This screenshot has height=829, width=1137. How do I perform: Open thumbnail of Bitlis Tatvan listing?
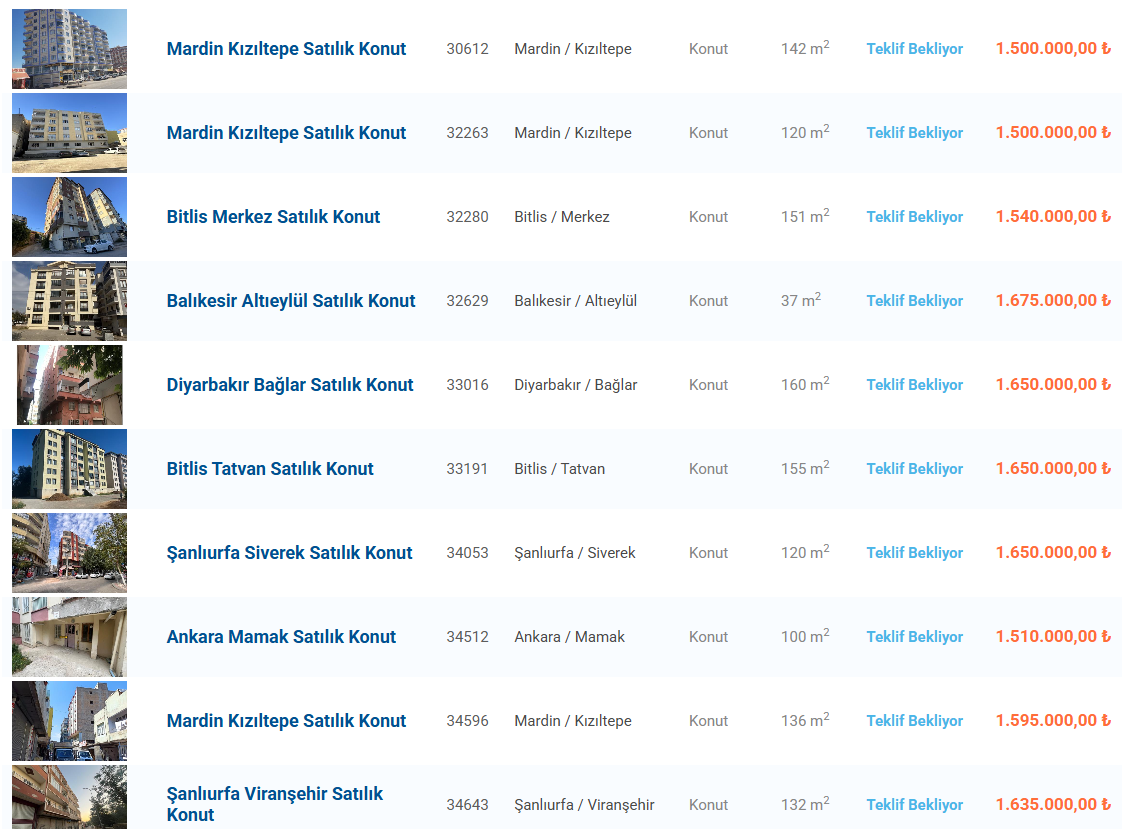(x=70, y=469)
